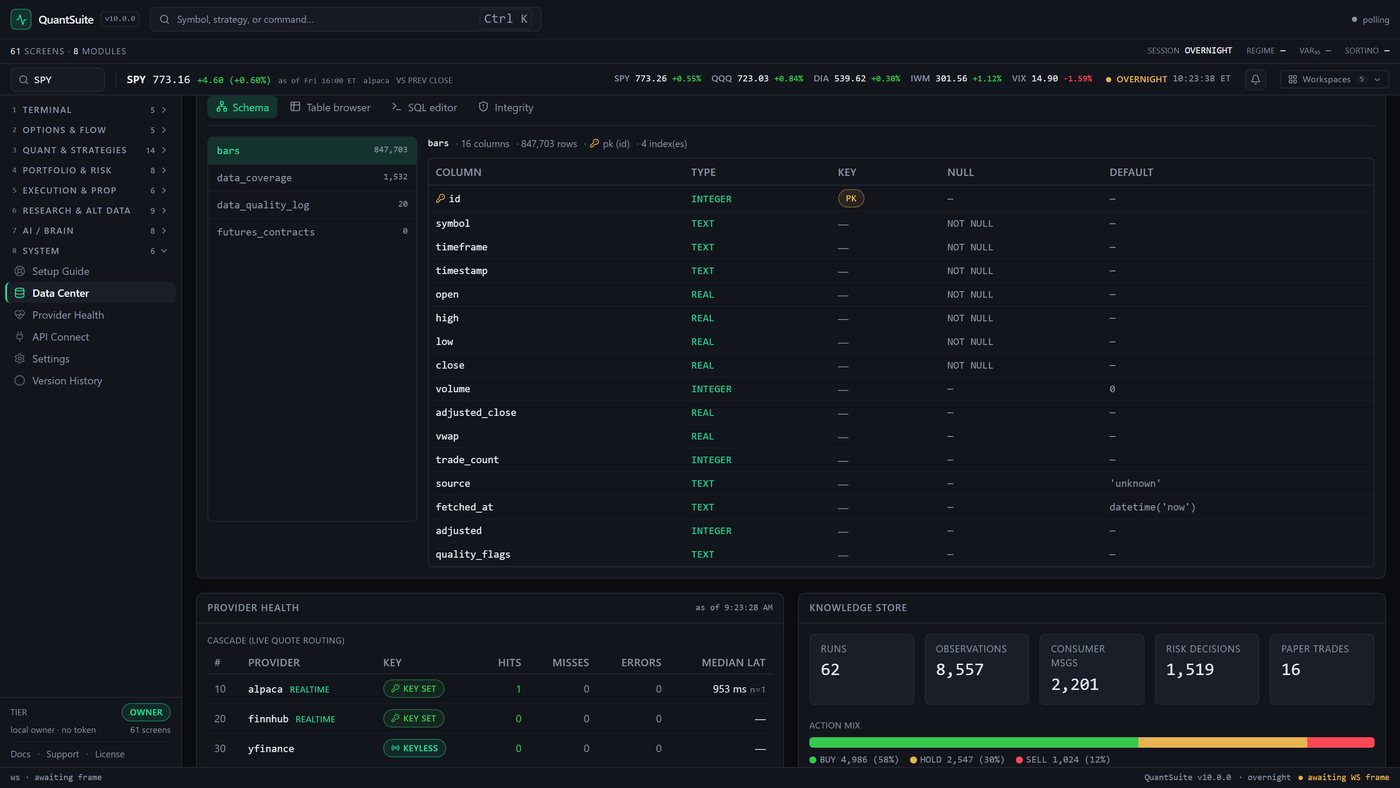Click the Integrity shield icon
1400x788 pixels.
(483, 107)
